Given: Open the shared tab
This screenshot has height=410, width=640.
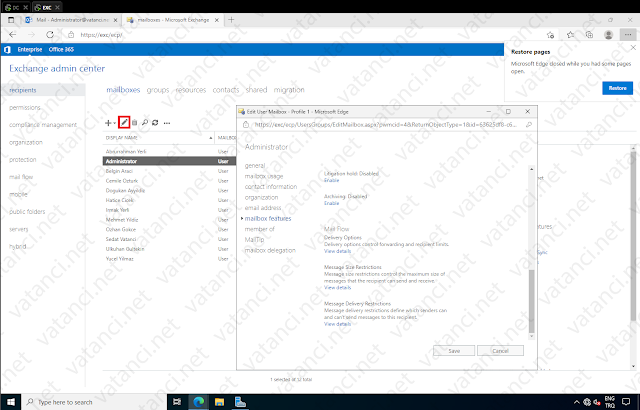Looking at the screenshot, I should pos(256,90).
